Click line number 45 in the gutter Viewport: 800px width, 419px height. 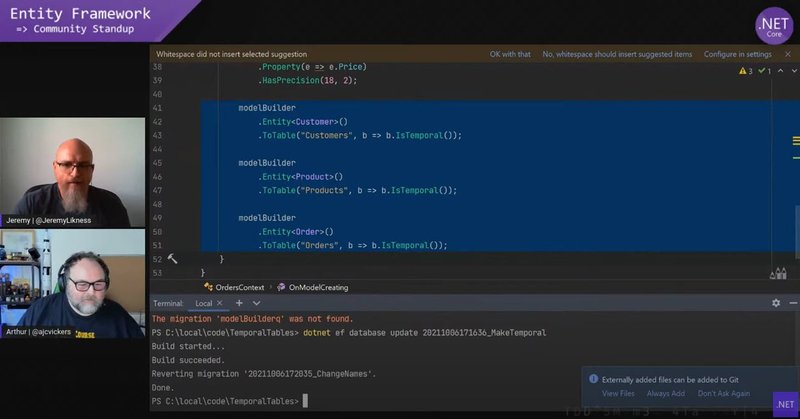click(x=157, y=163)
